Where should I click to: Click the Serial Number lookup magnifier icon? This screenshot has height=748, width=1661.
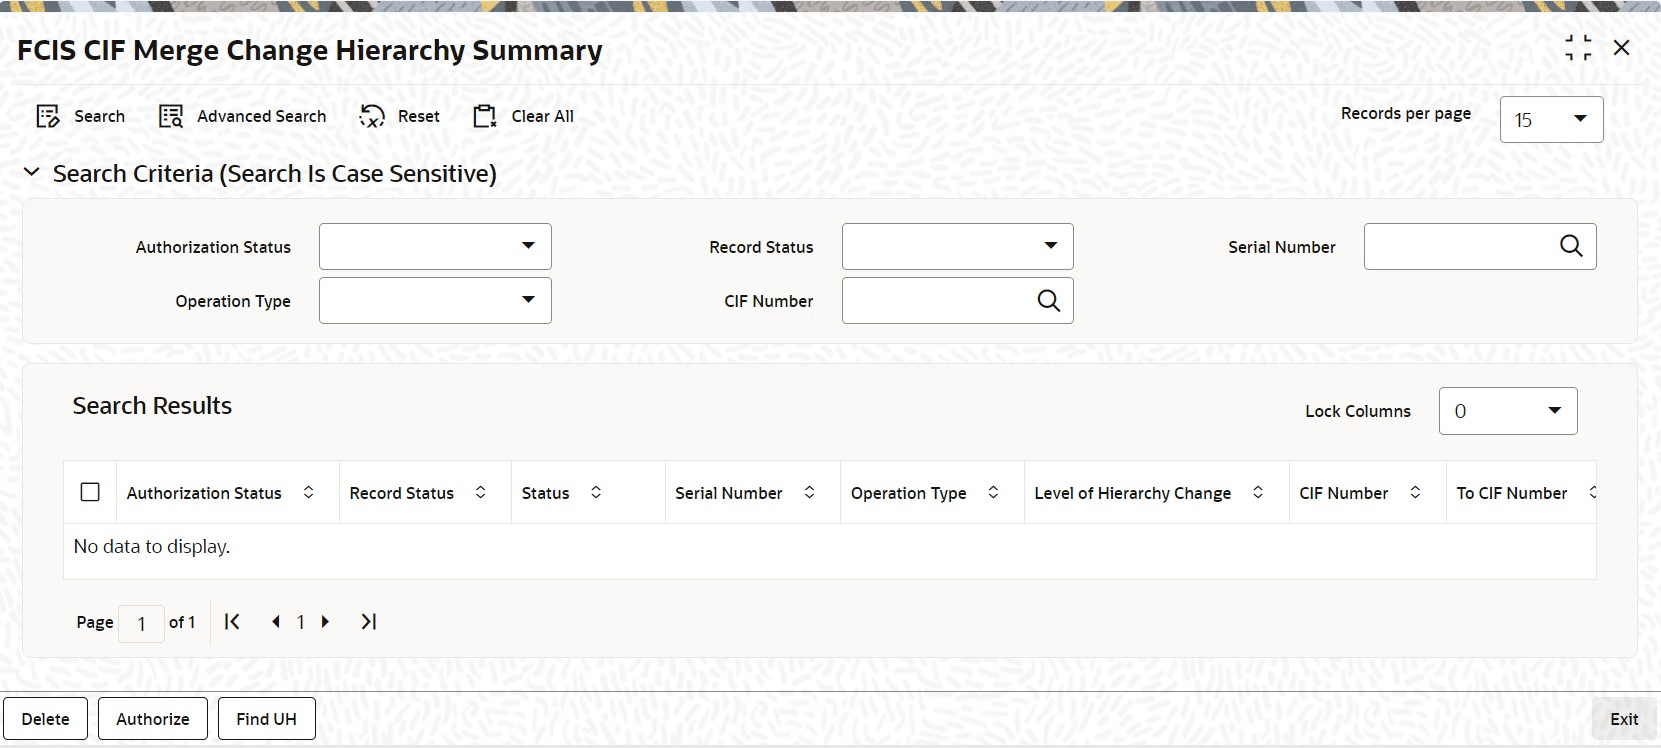pos(1571,246)
